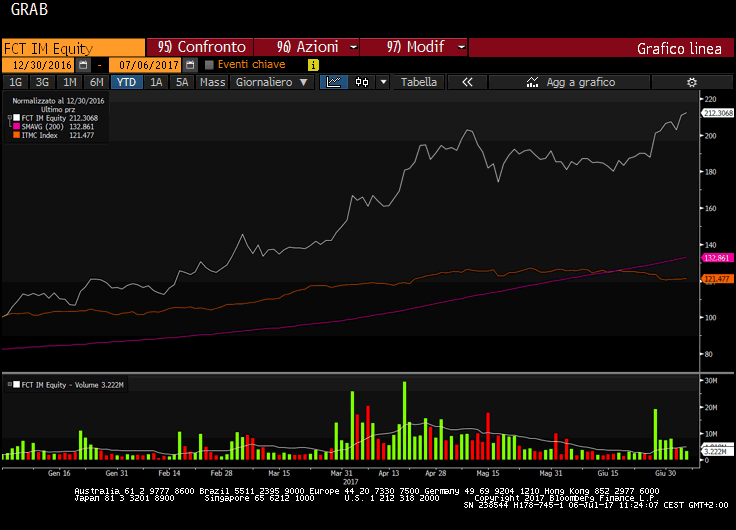Switch to the 6M time range
This screenshot has height=530, width=736.
(x=95, y=82)
